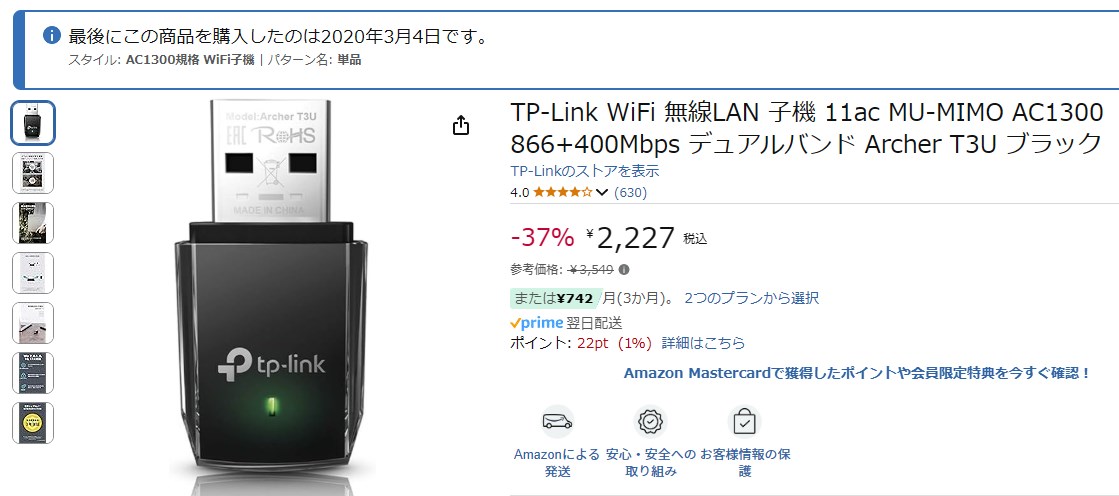This screenshot has width=1119, height=496.
Task: Click the main TP-Link adapter product image
Action: (x=269, y=290)
